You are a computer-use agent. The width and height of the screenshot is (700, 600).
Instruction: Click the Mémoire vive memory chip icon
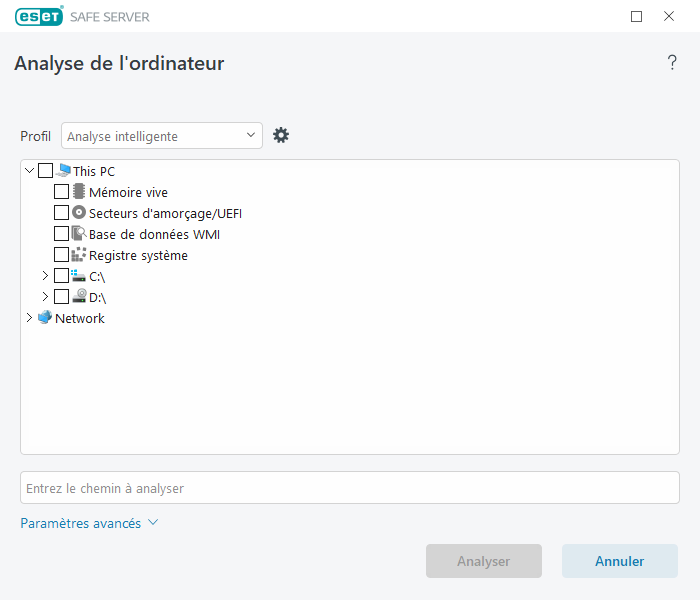tap(80, 192)
